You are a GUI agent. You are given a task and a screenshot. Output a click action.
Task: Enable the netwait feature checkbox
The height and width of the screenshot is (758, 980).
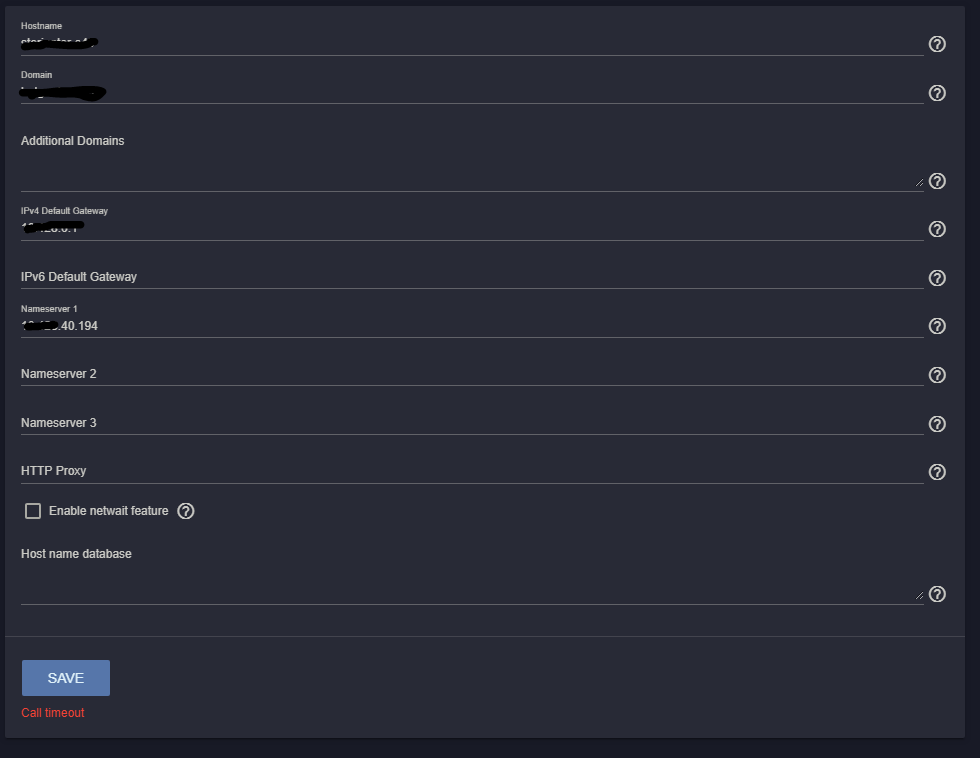[x=33, y=511]
